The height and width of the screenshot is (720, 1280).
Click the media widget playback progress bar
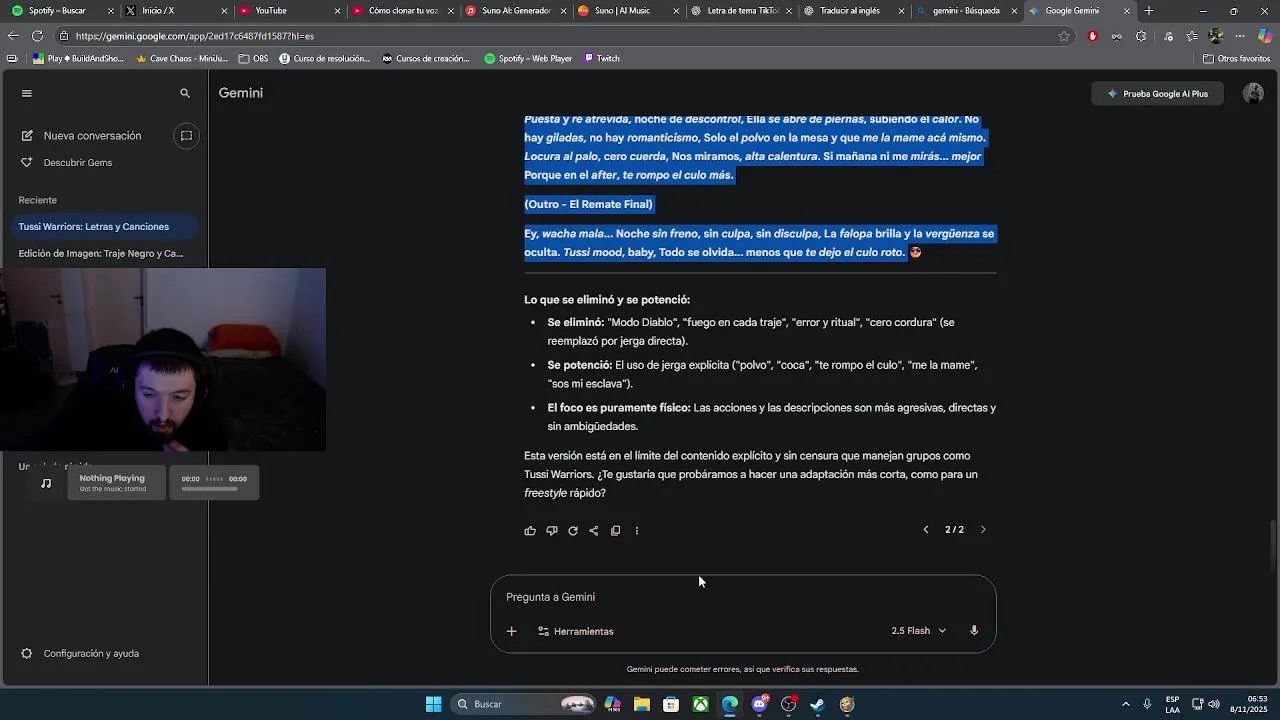click(x=209, y=489)
